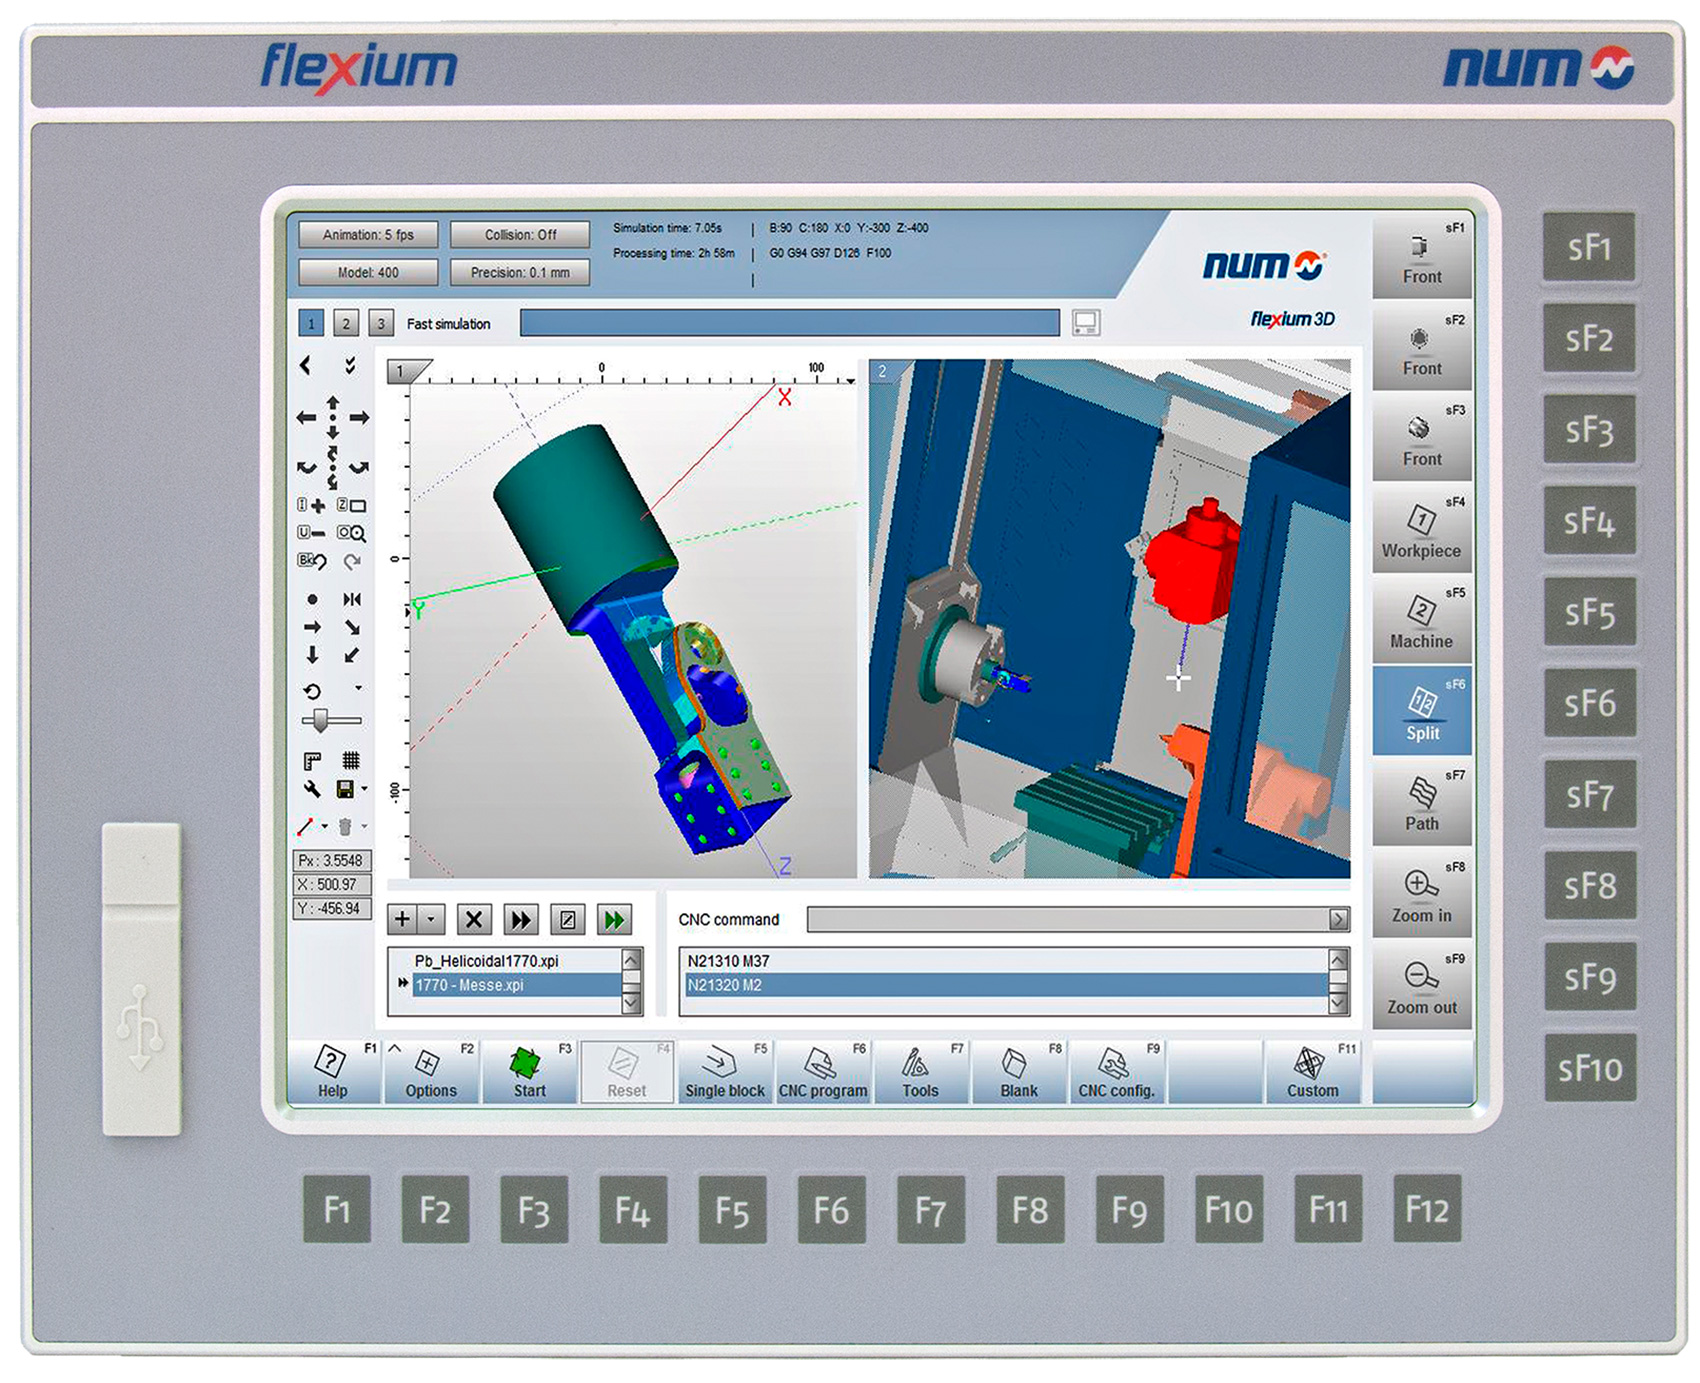Click the arrow at end of CNC command field
This screenshot has width=1700, height=1383.
pos(1338,919)
